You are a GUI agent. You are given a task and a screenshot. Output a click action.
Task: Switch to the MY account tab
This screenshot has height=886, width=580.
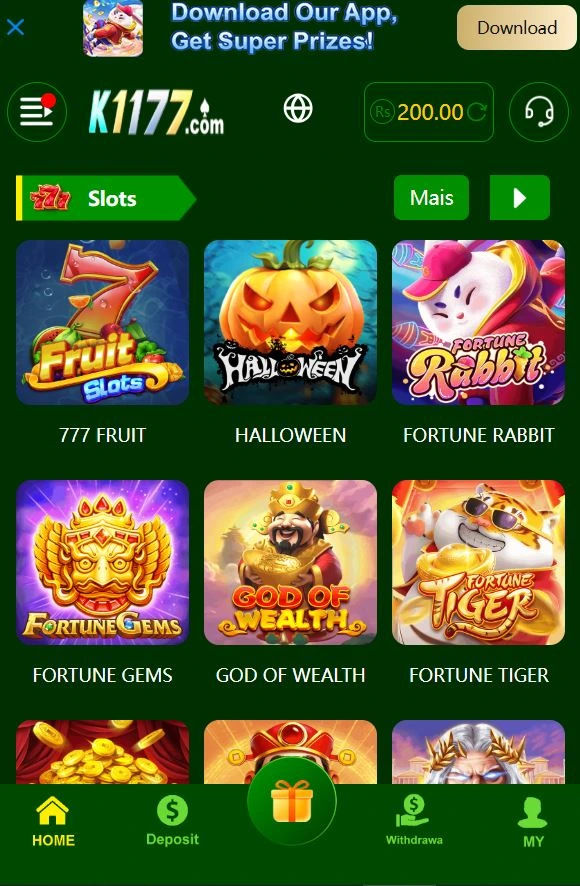(533, 822)
